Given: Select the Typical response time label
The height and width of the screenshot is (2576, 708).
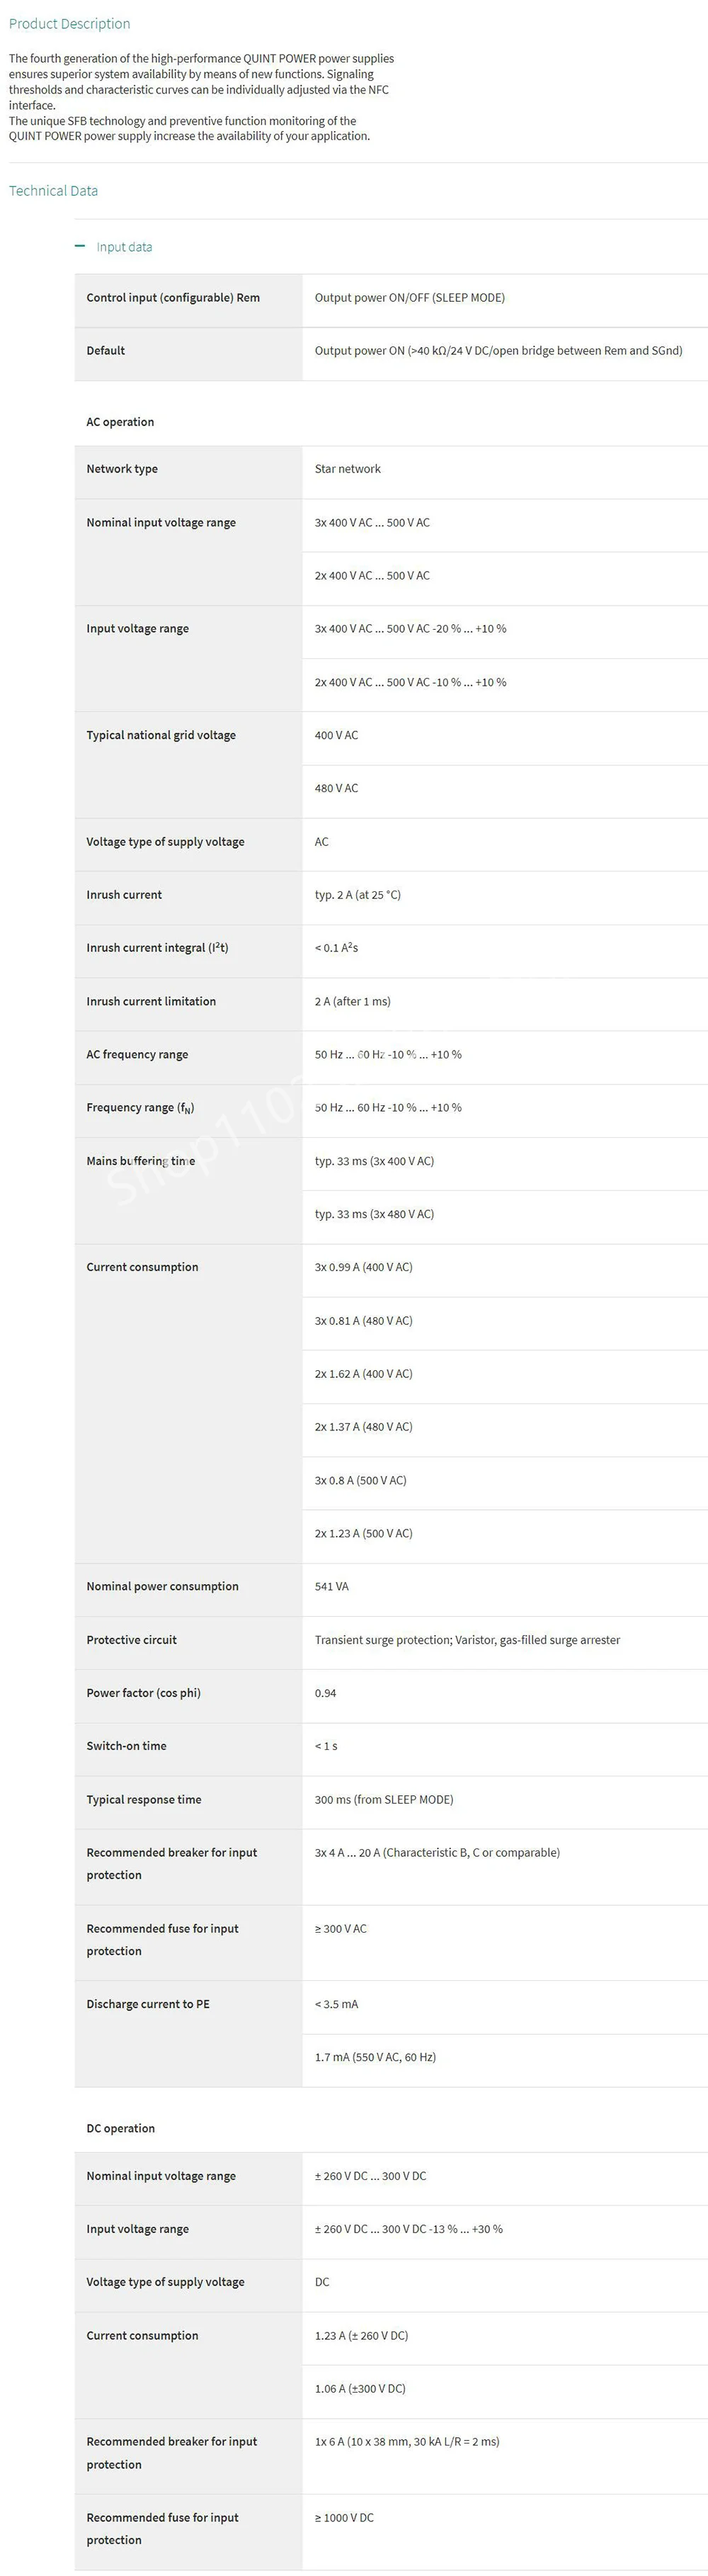Looking at the screenshot, I should tap(144, 1799).
